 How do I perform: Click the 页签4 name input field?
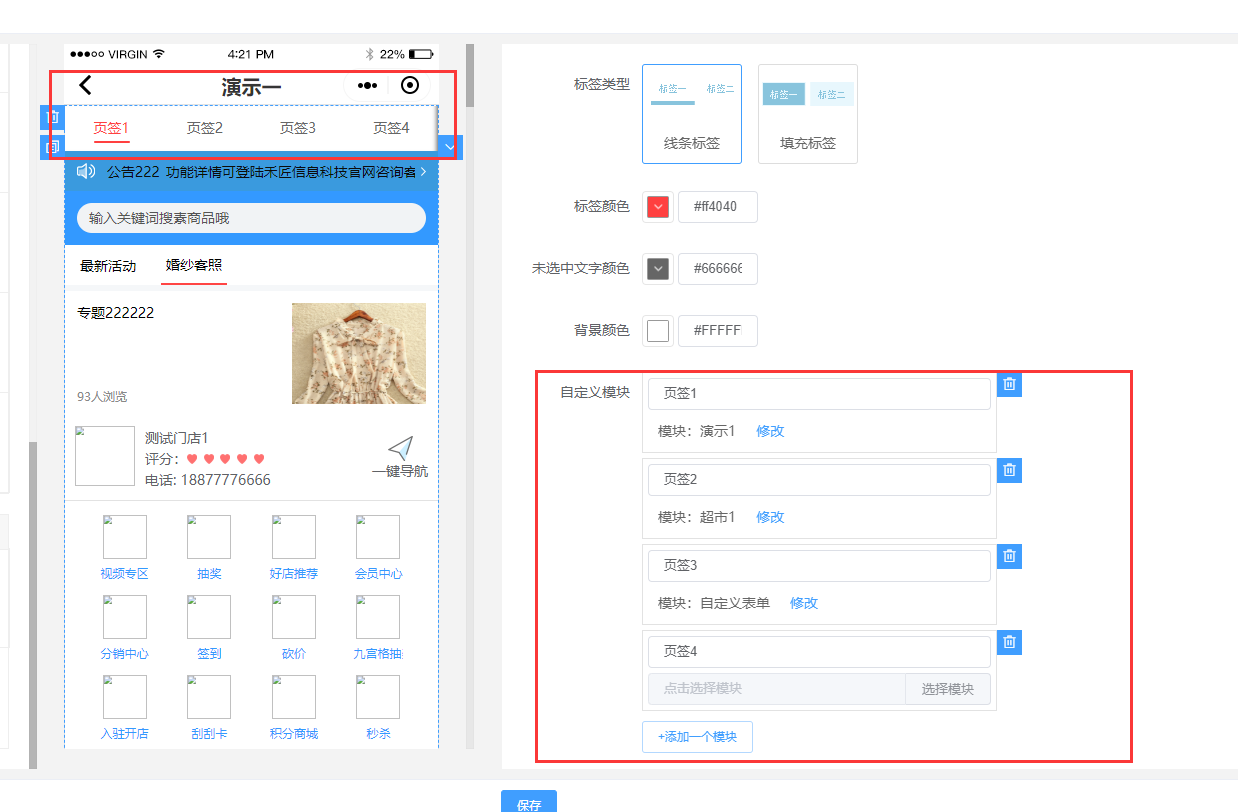(819, 652)
